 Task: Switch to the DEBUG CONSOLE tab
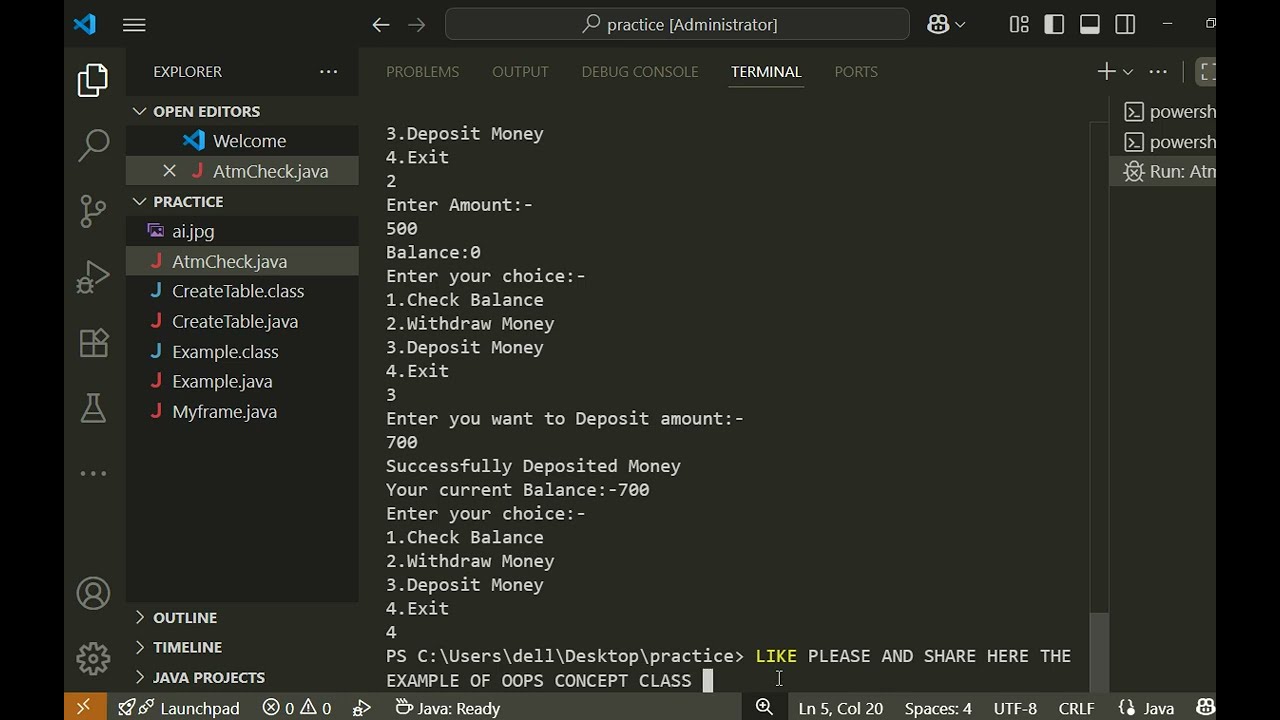click(x=640, y=72)
